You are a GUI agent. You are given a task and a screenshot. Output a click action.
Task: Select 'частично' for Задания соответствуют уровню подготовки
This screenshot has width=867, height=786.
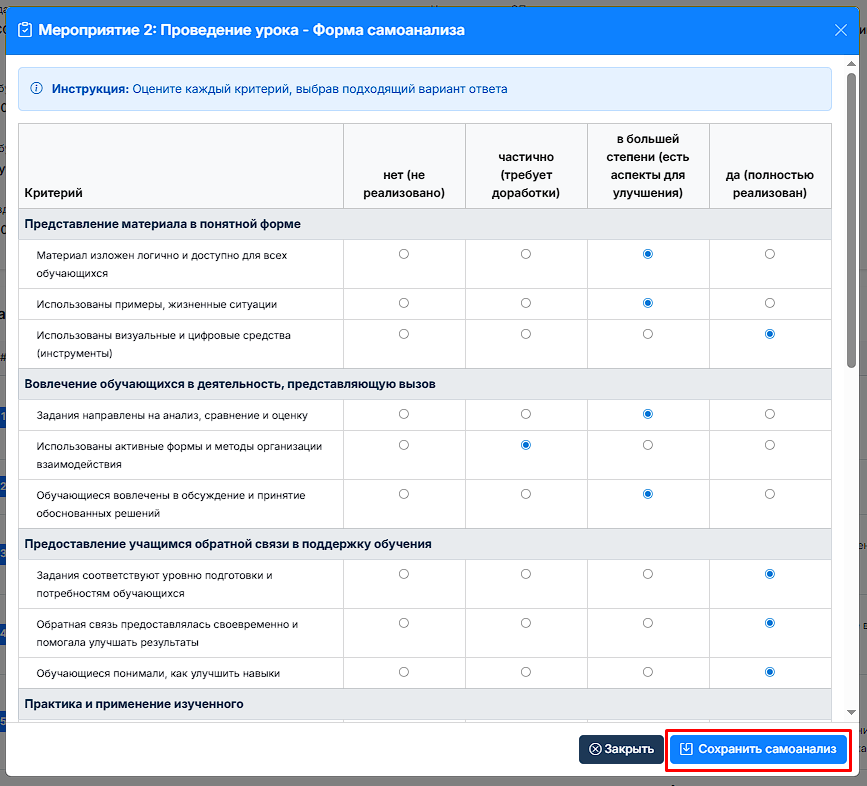pyautogui.click(x=526, y=574)
